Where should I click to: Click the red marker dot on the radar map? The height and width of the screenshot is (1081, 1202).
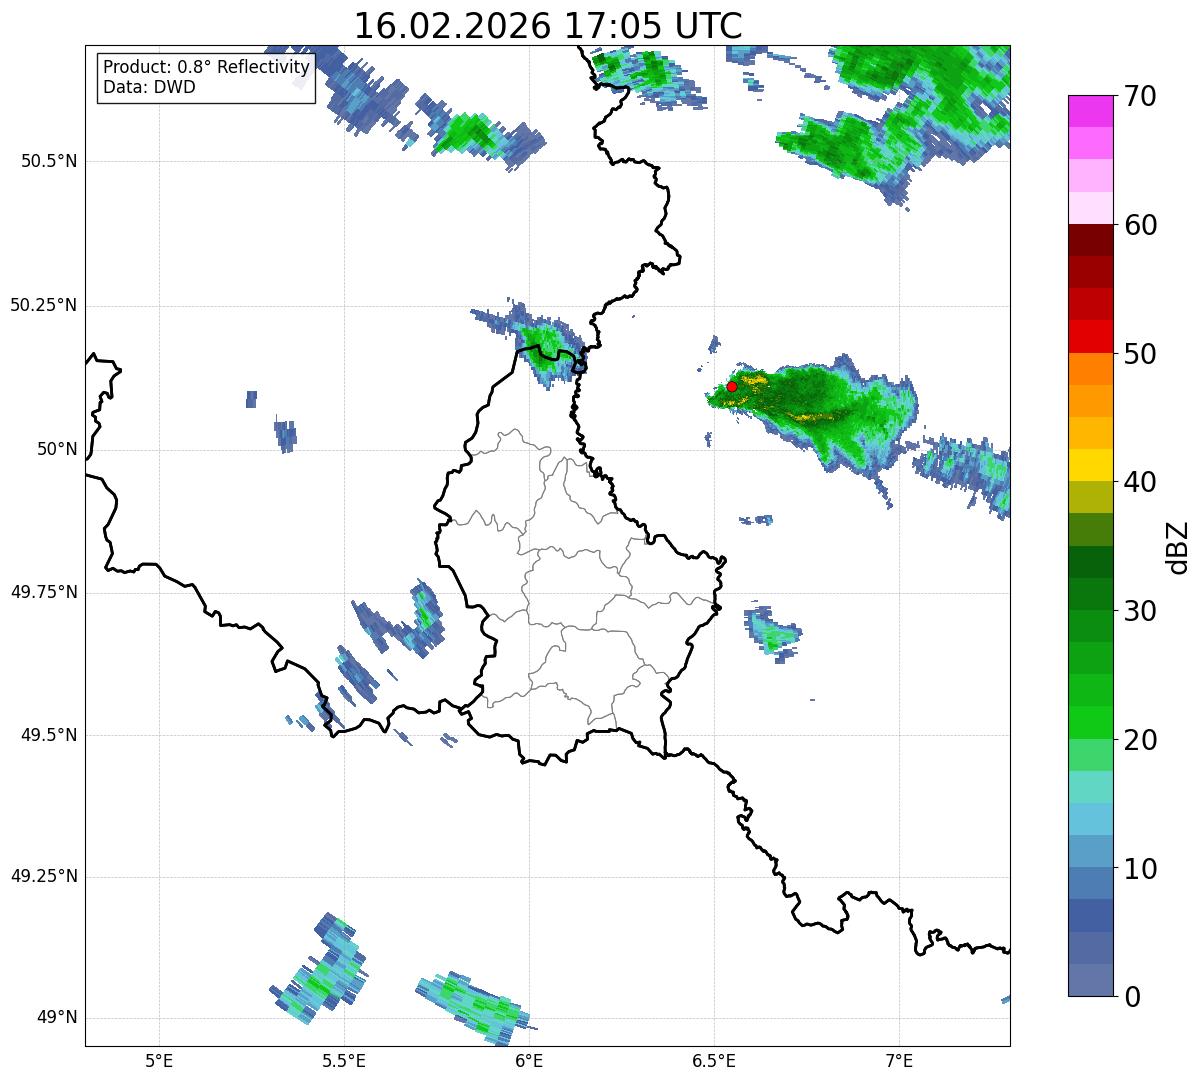click(x=732, y=386)
